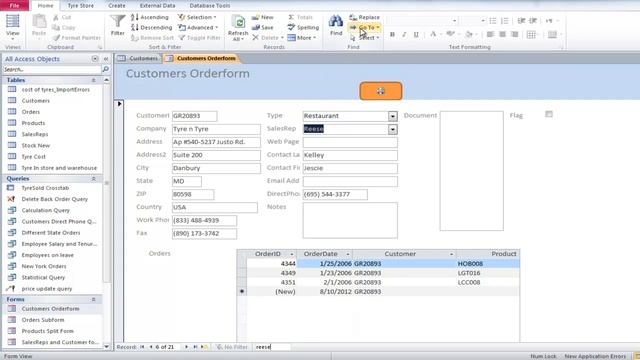Sort records Descending

pos(151,27)
